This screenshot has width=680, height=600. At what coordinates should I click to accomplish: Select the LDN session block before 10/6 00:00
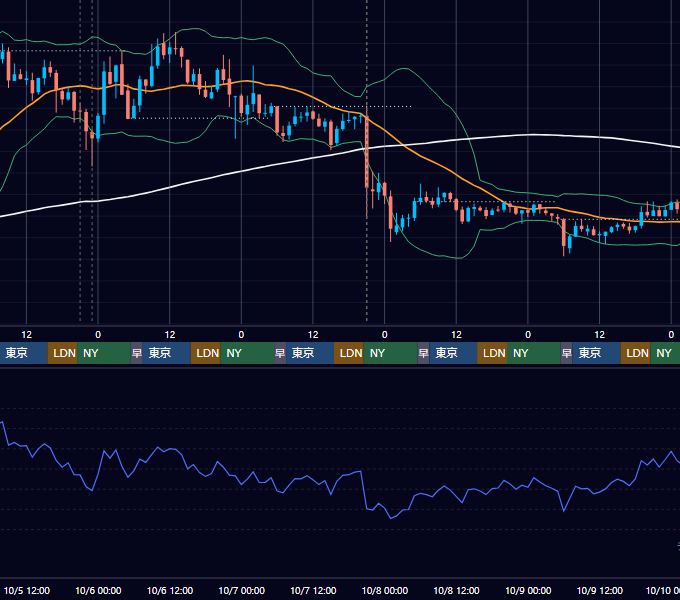tap(62, 353)
